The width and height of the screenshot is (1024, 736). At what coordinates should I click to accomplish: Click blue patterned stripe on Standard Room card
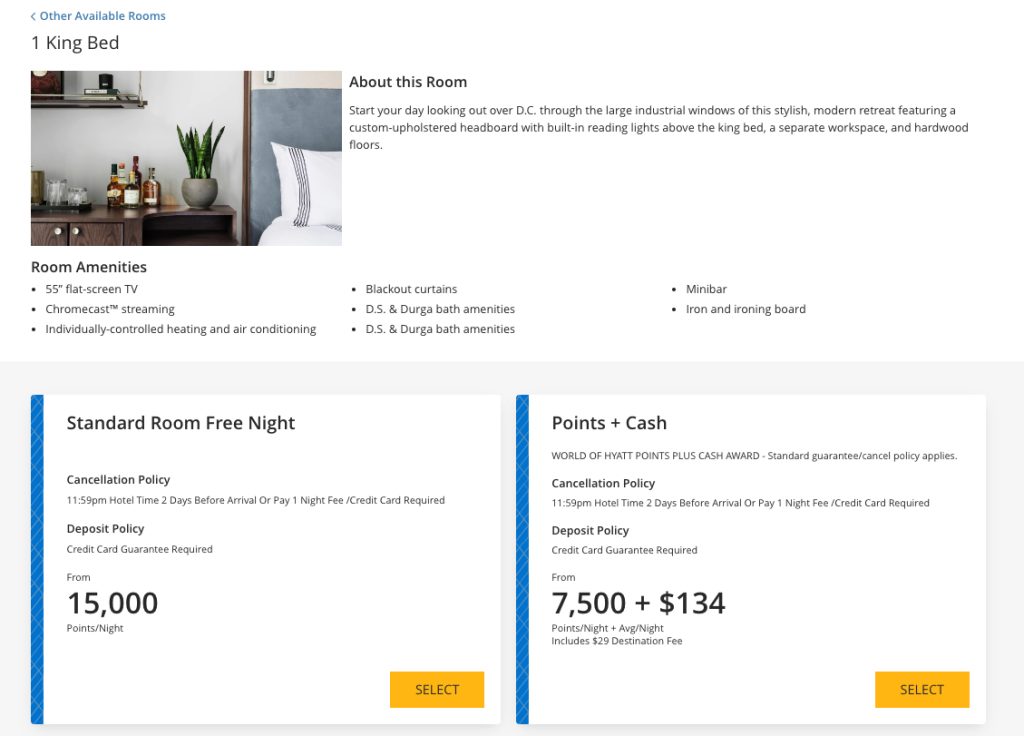pos(37,559)
